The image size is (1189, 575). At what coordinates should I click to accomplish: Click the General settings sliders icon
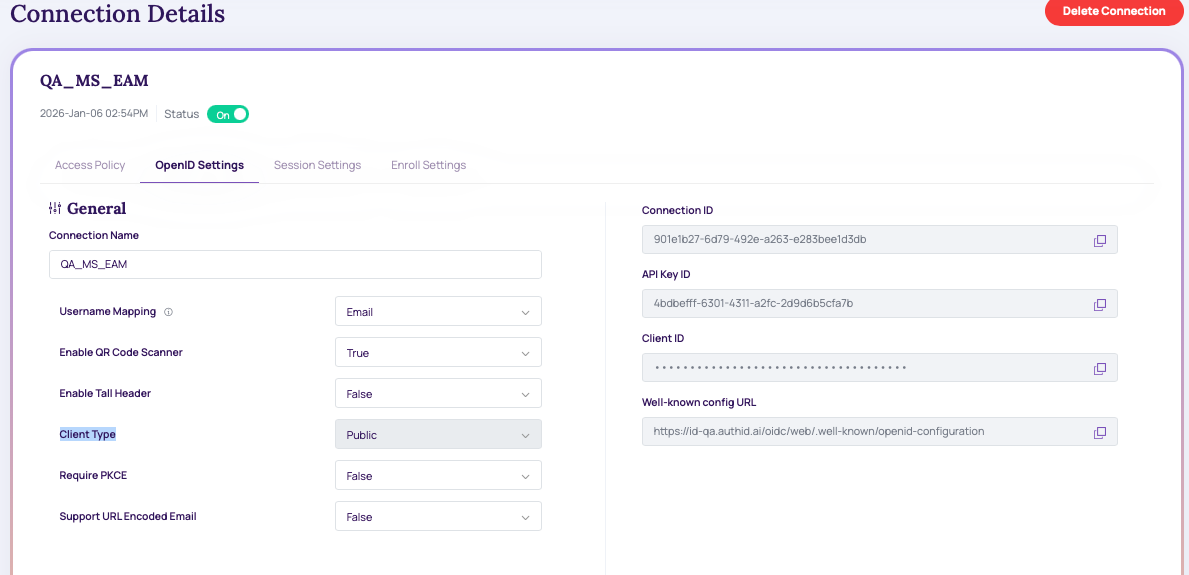point(55,208)
